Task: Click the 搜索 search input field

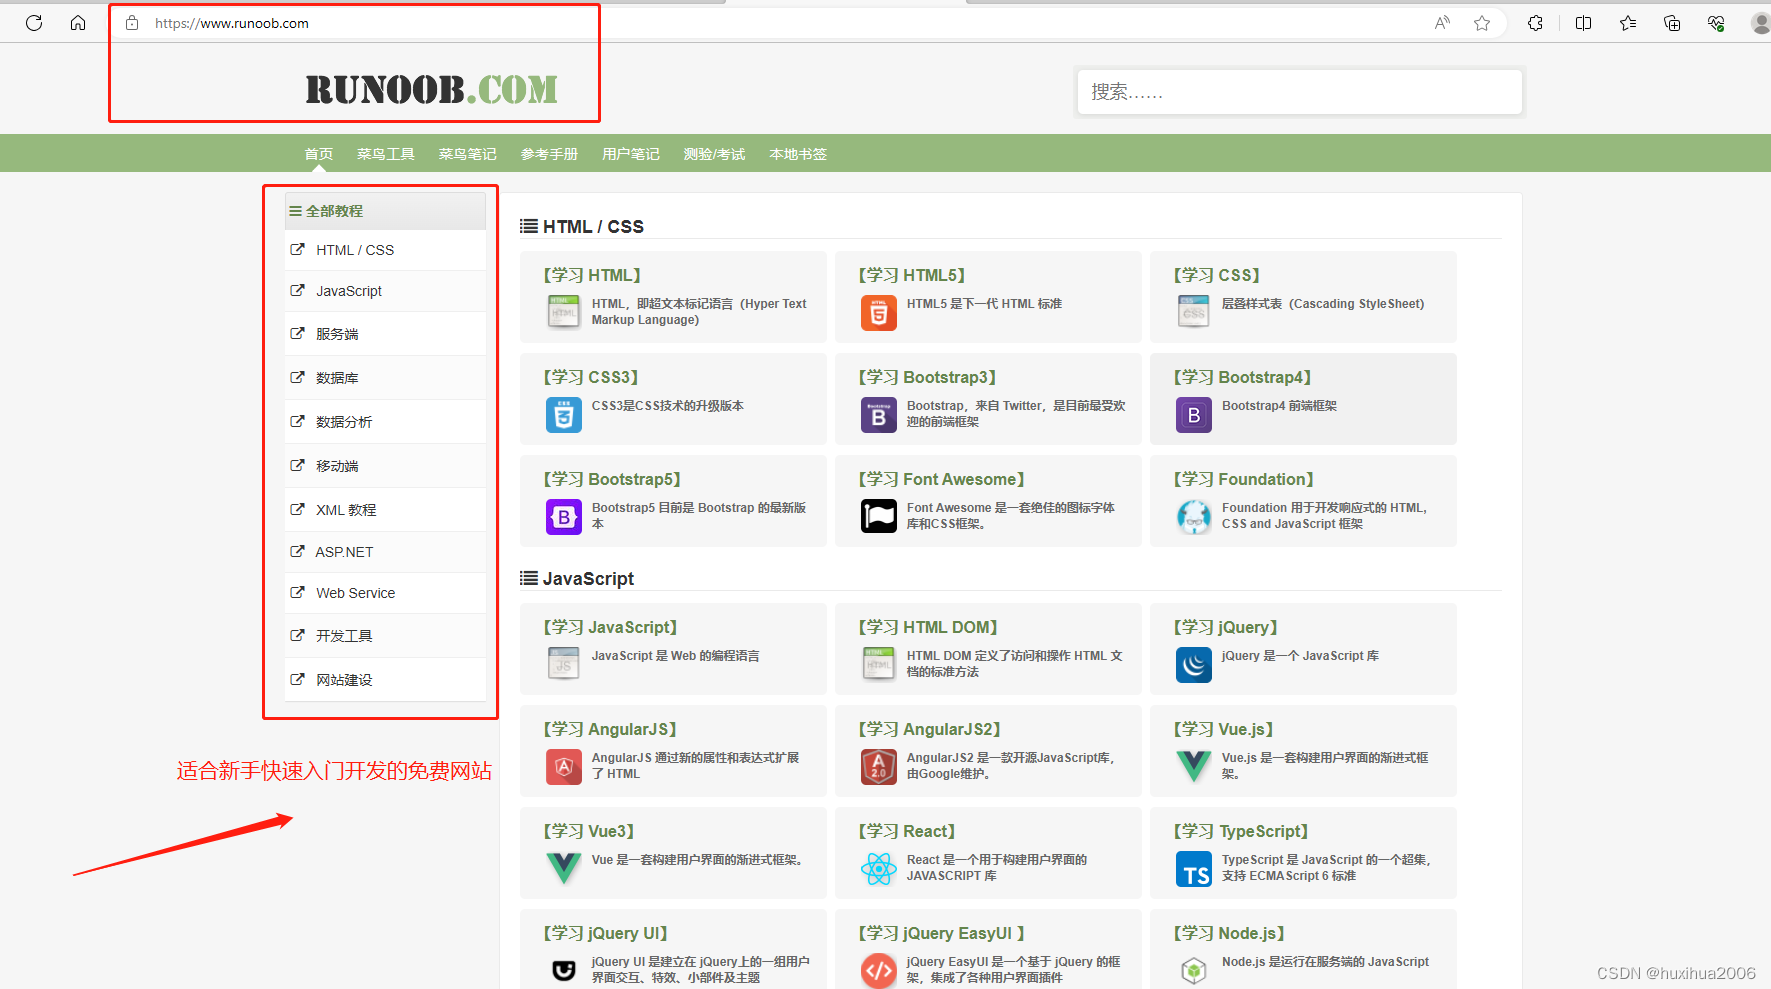Action: coord(1300,92)
